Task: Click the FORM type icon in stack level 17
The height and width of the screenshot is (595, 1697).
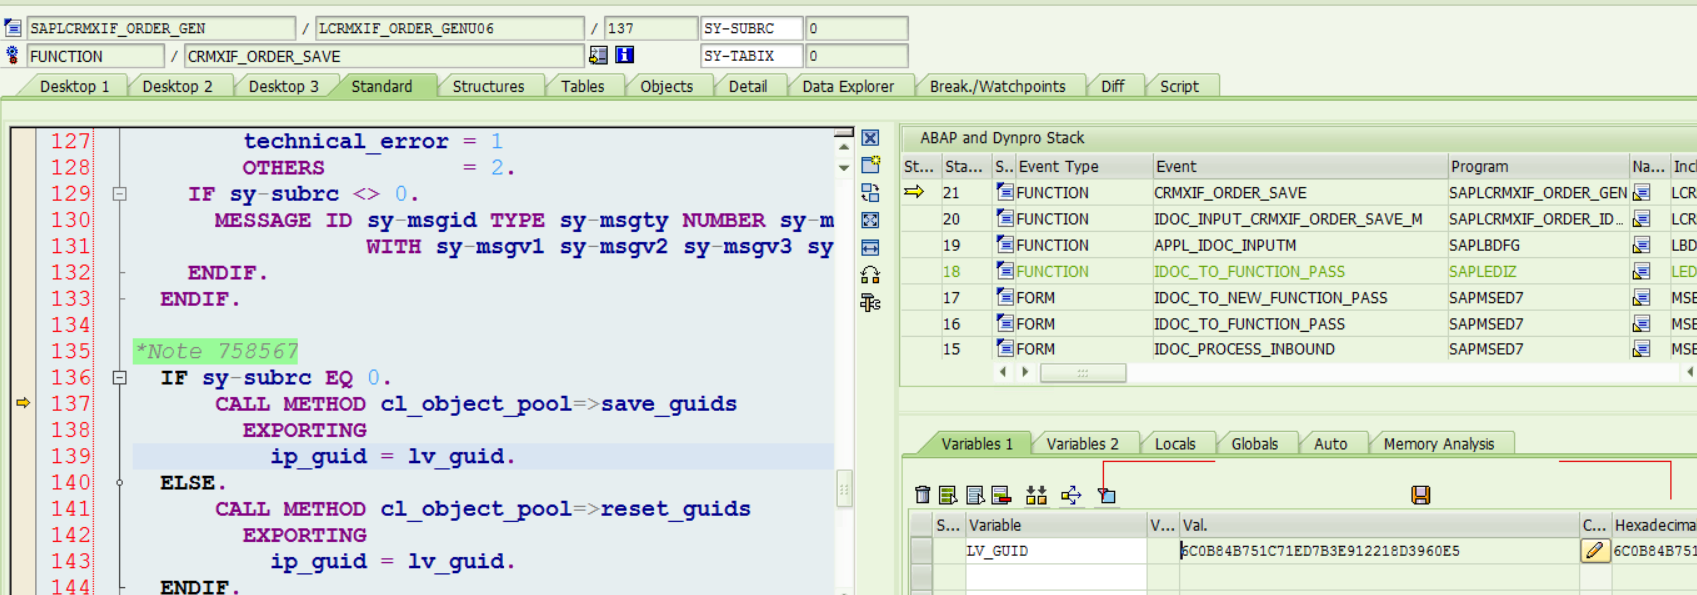Action: click(1005, 297)
